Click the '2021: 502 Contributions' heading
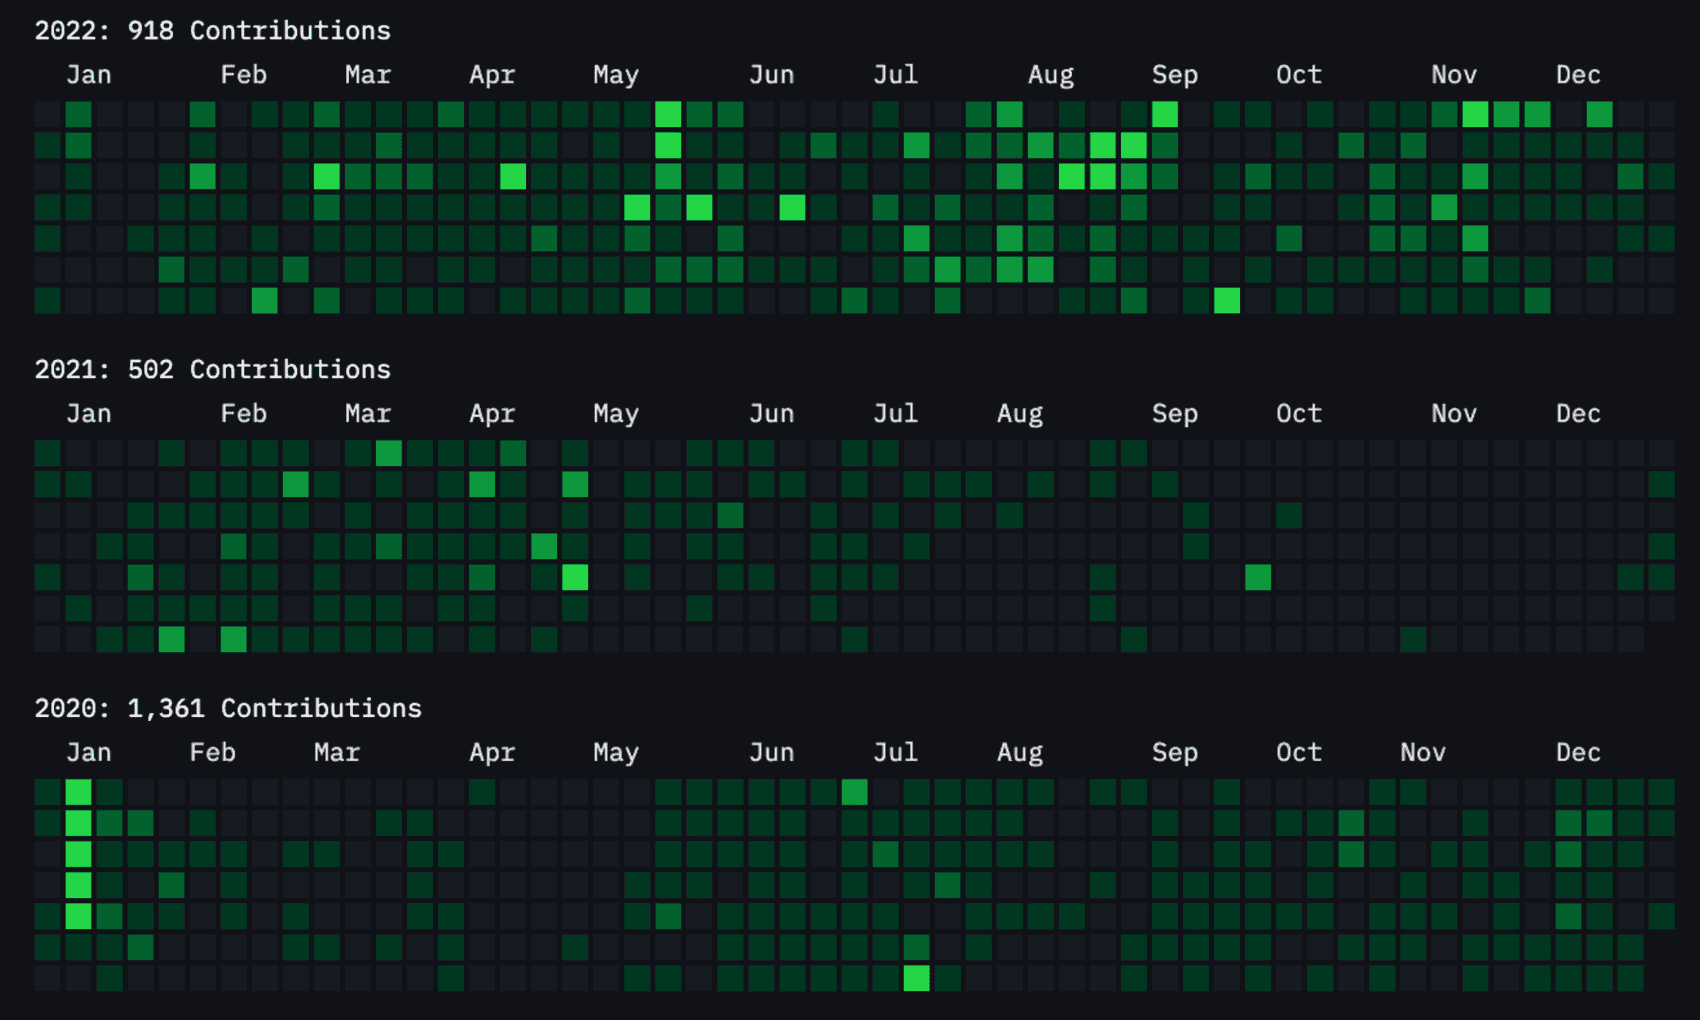The width and height of the screenshot is (1700, 1020). (212, 370)
